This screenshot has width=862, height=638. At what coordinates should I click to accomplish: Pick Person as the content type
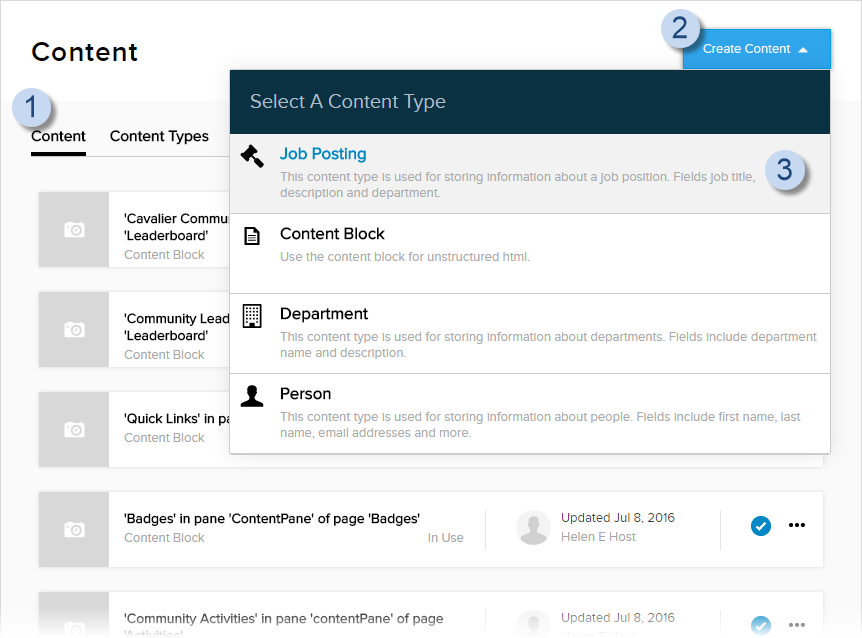coord(305,394)
